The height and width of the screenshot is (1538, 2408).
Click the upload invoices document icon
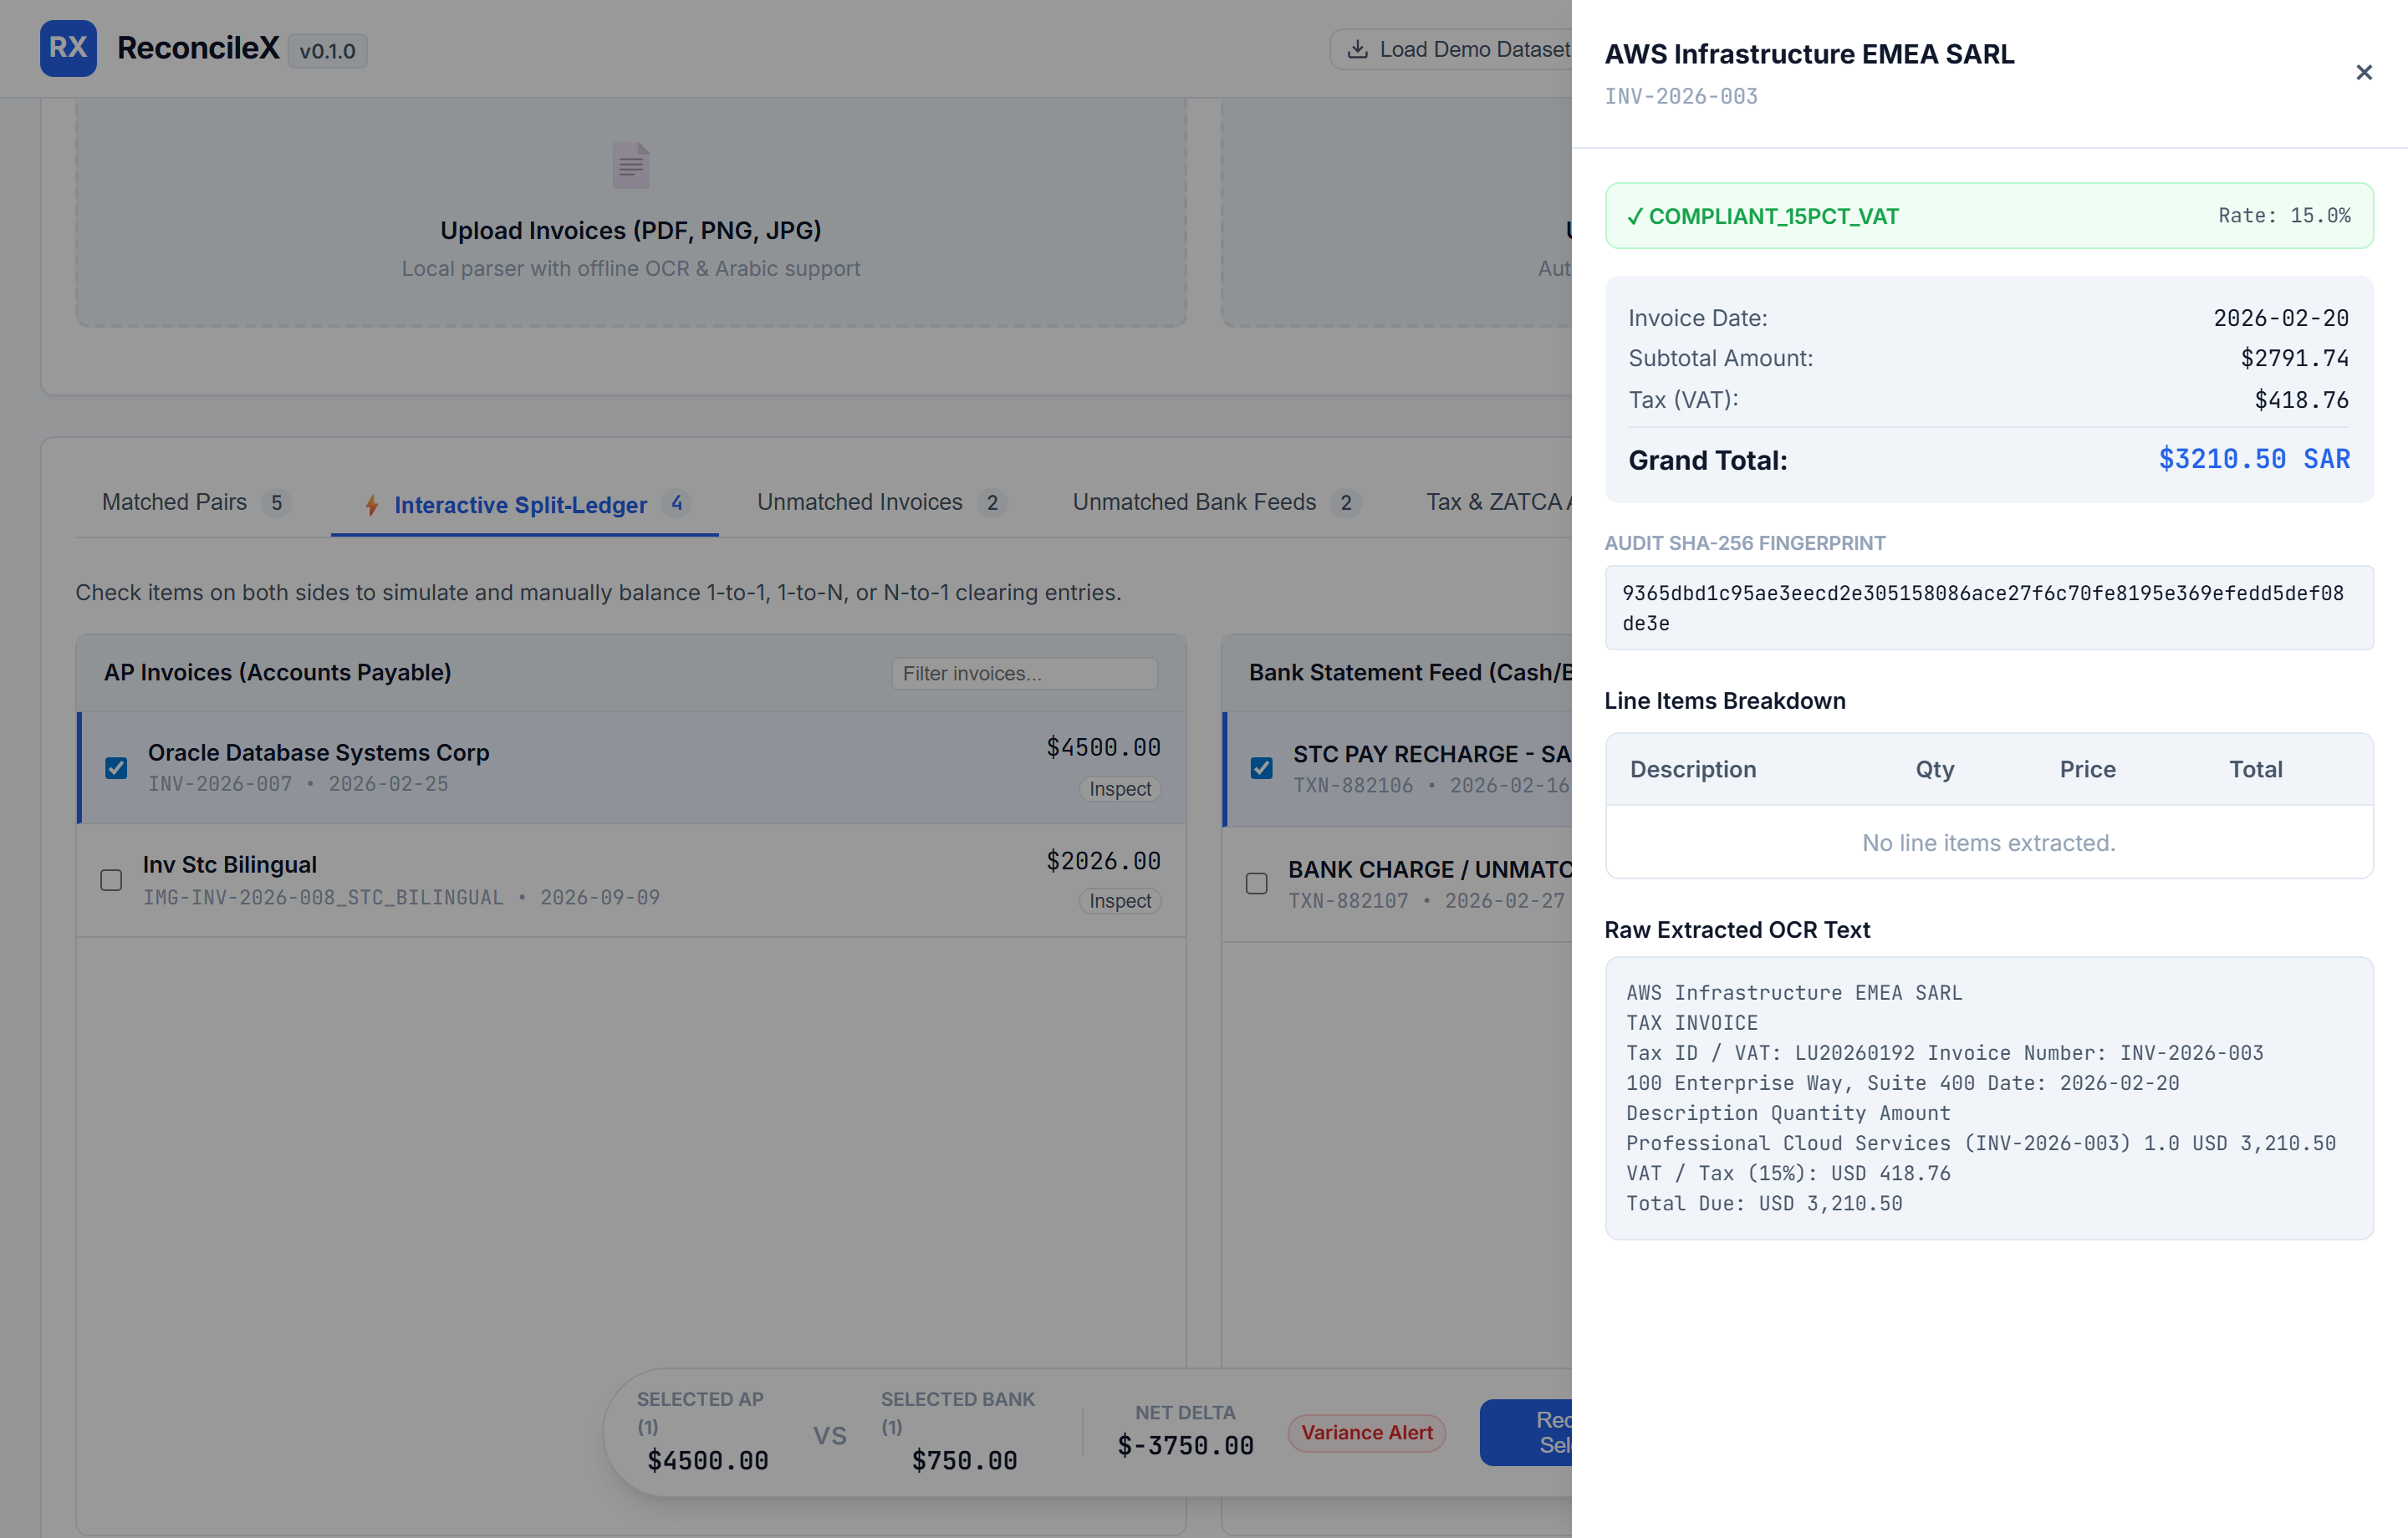pyautogui.click(x=631, y=165)
